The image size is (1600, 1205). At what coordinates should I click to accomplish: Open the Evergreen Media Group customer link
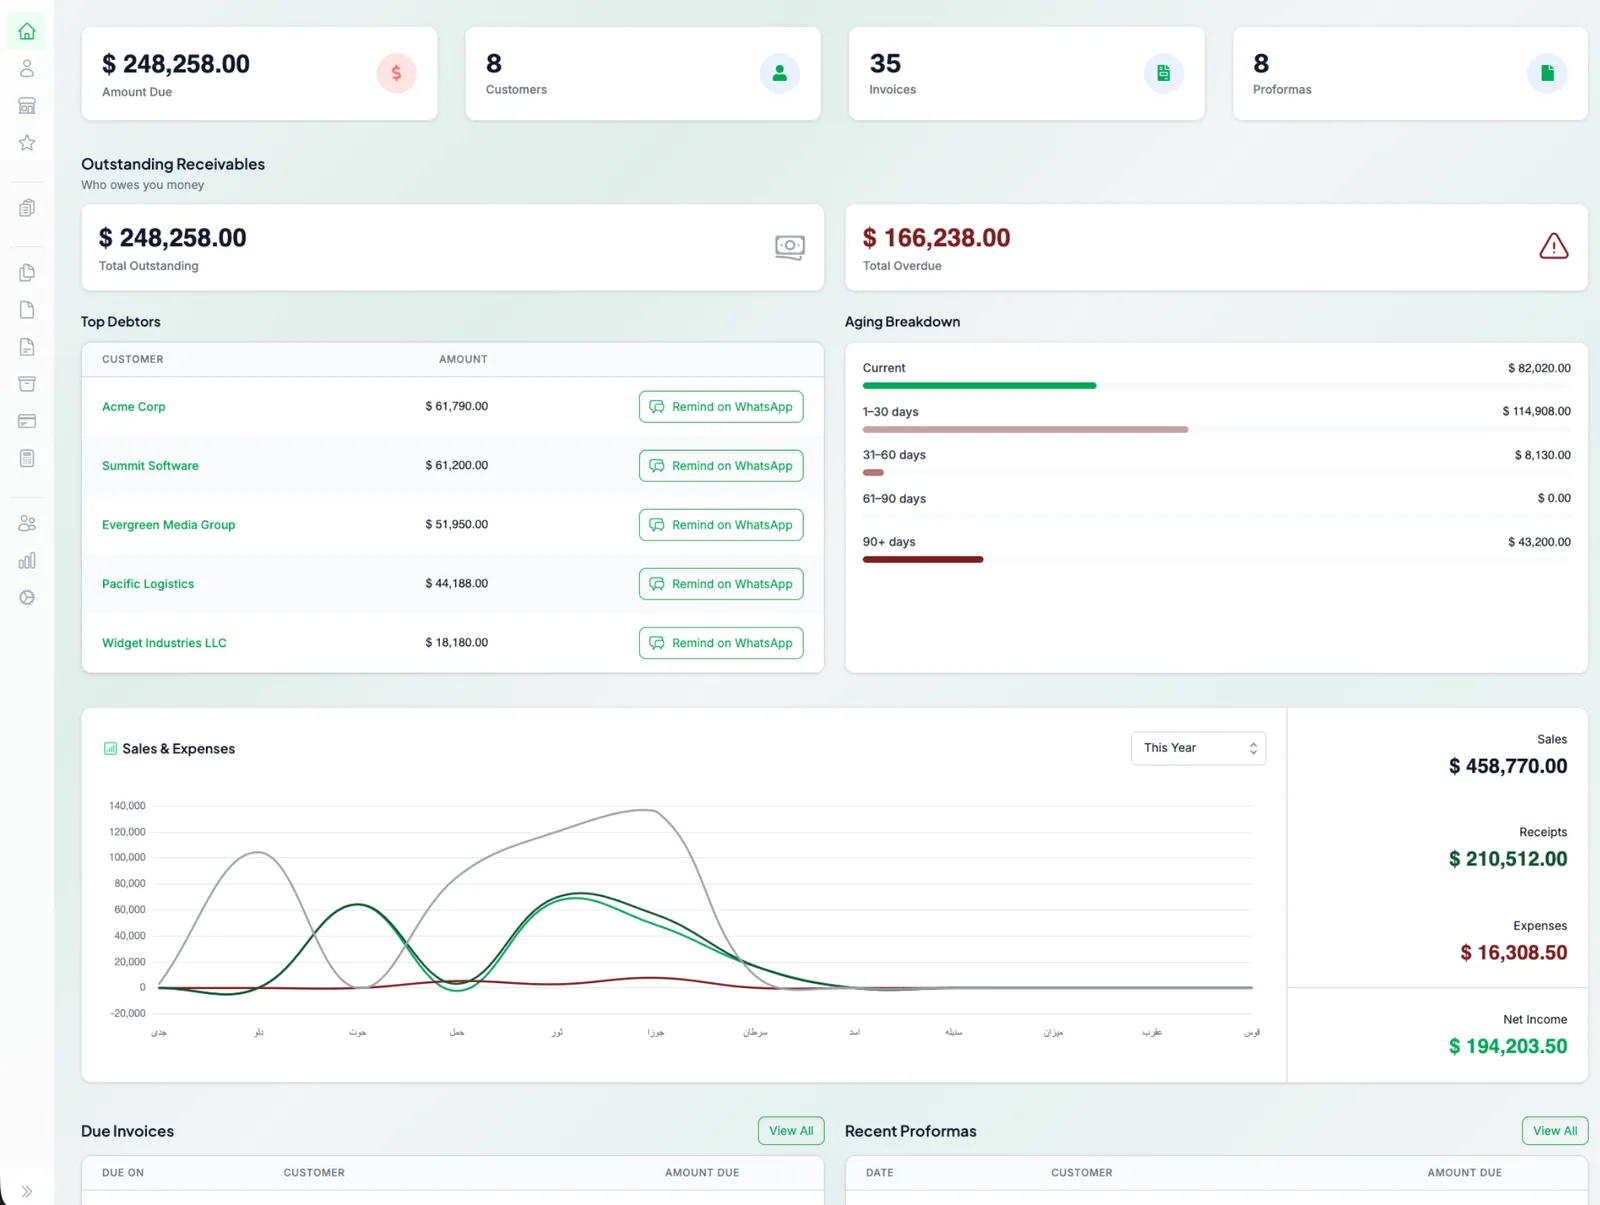[168, 525]
